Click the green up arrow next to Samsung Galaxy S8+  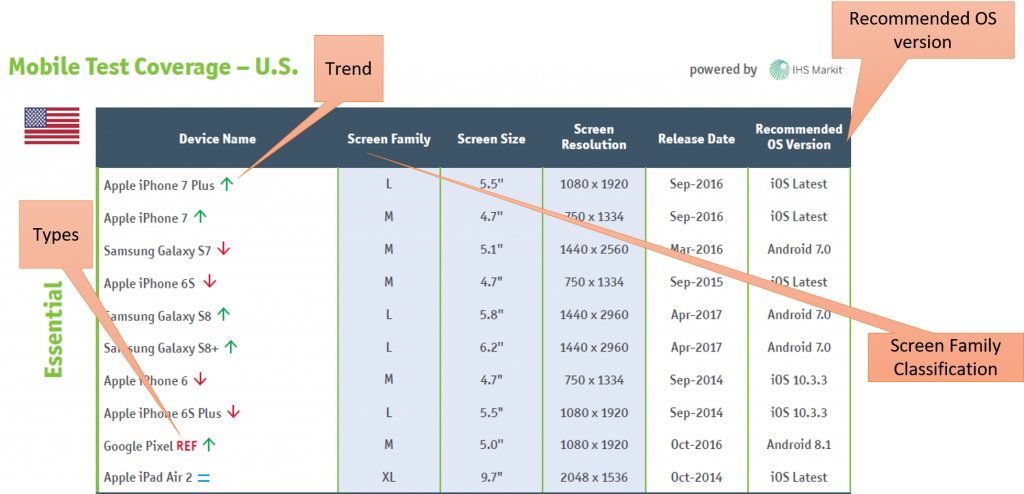pyautogui.click(x=230, y=348)
